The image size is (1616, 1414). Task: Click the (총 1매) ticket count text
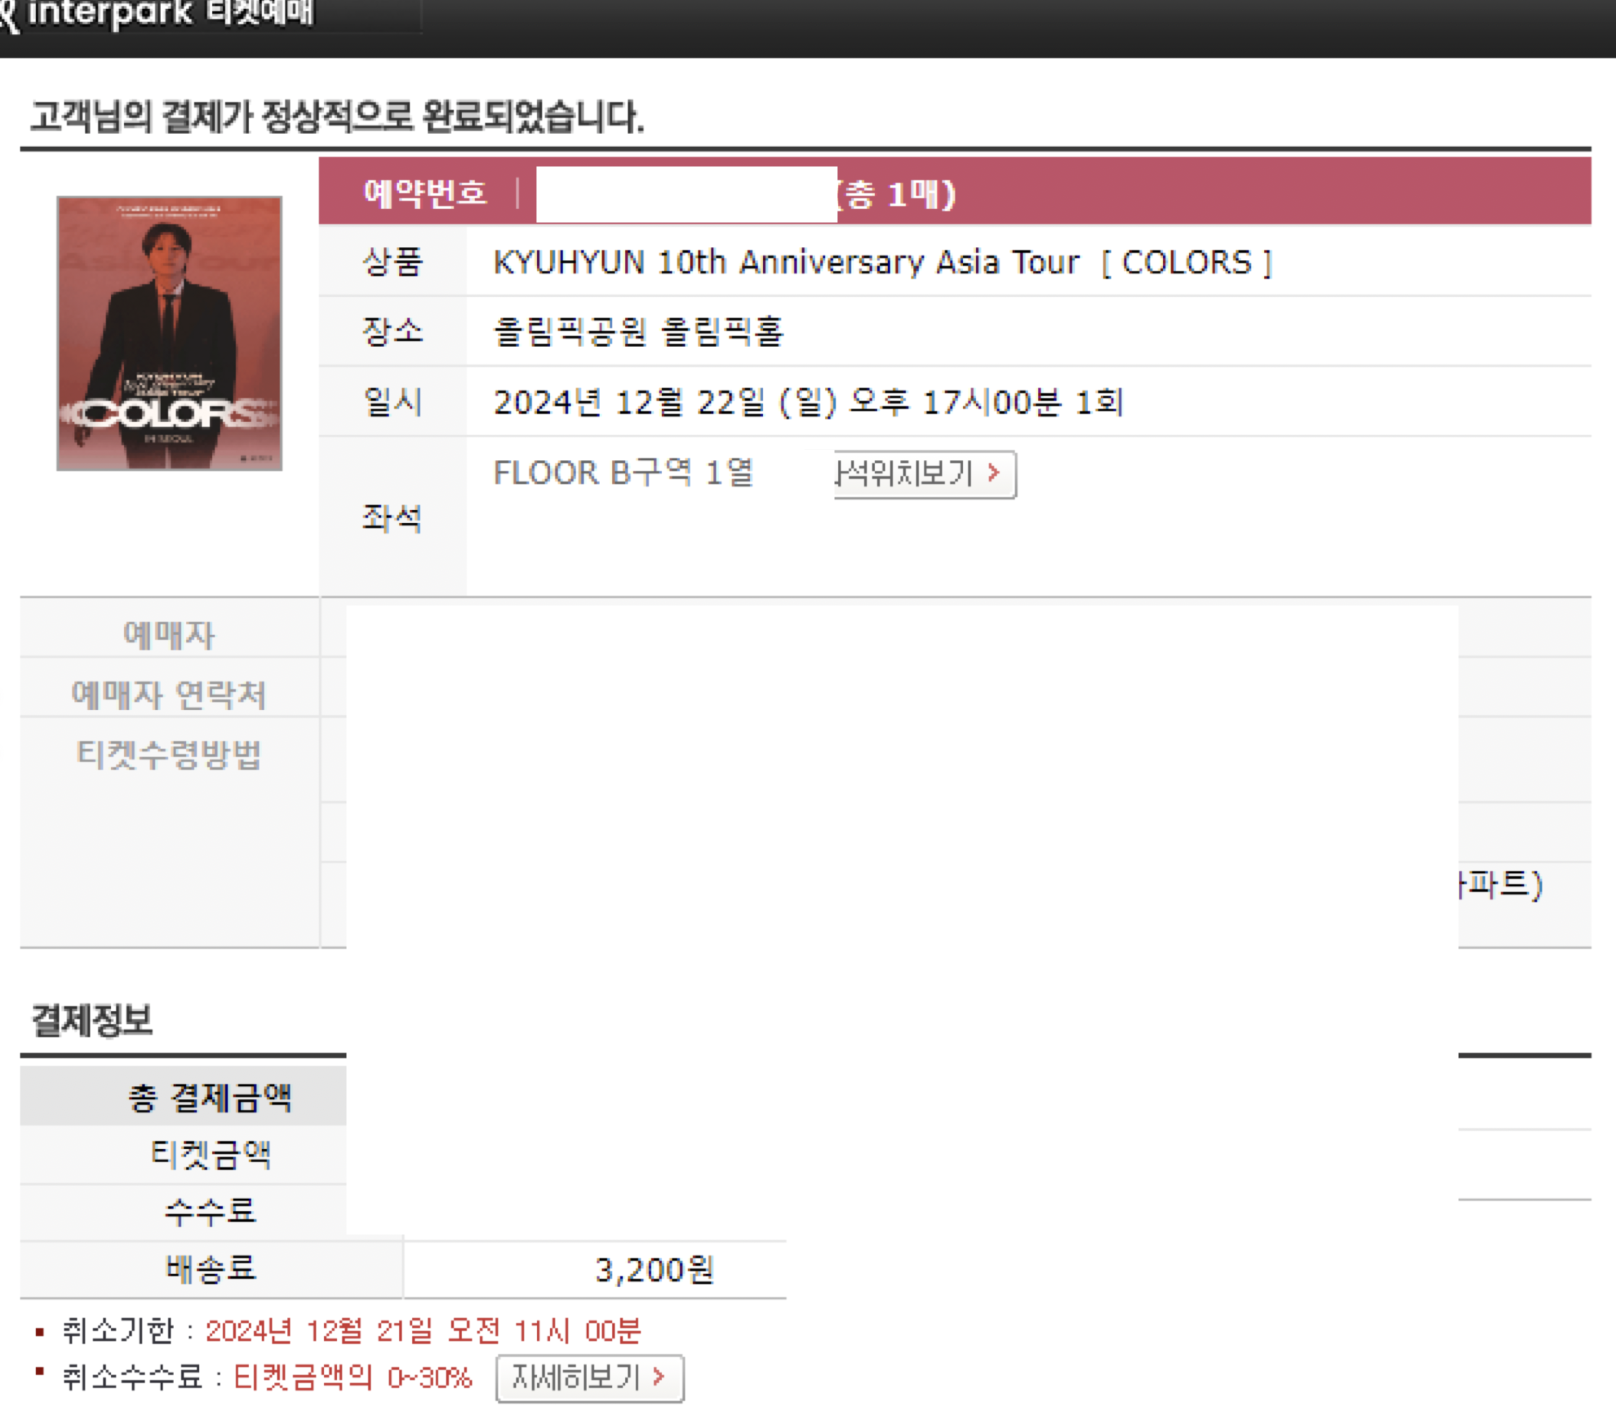897,193
